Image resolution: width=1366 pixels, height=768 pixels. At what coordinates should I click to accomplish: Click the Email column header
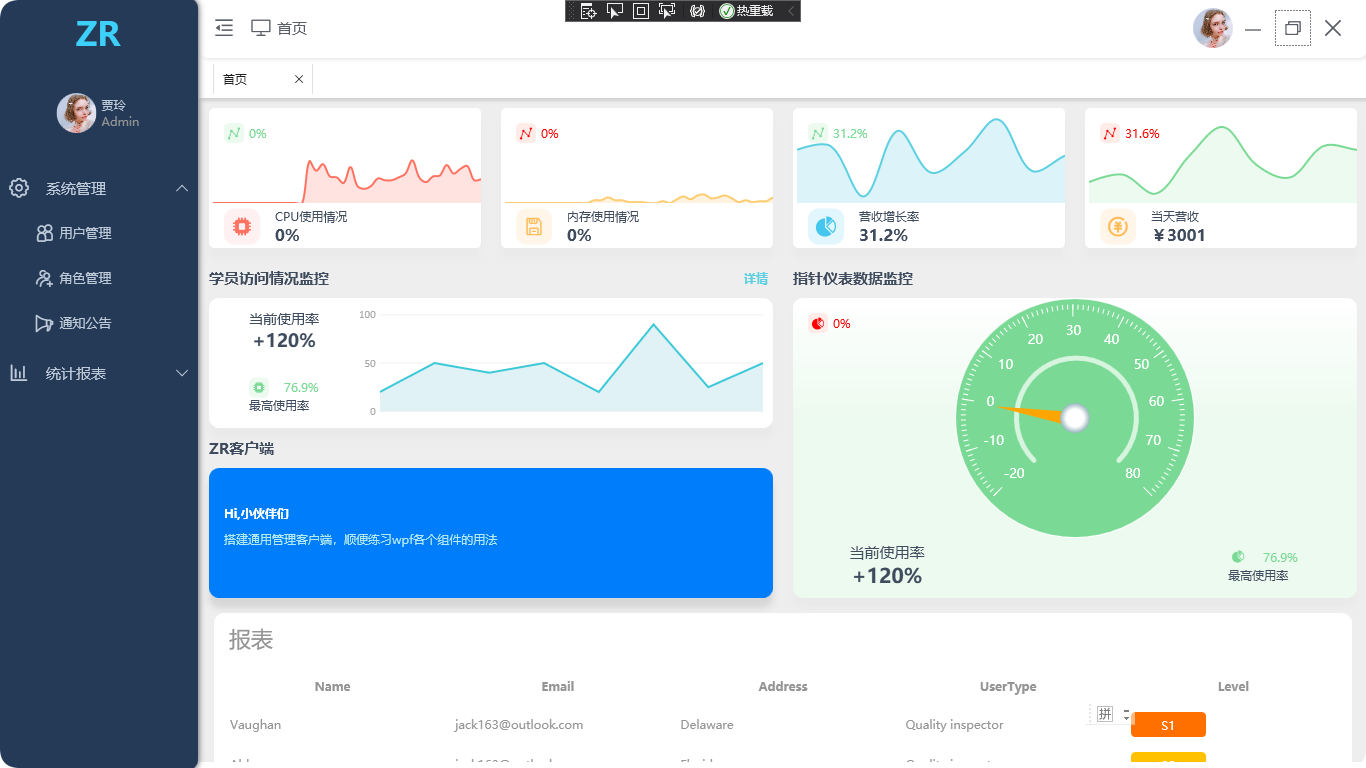tap(558, 686)
